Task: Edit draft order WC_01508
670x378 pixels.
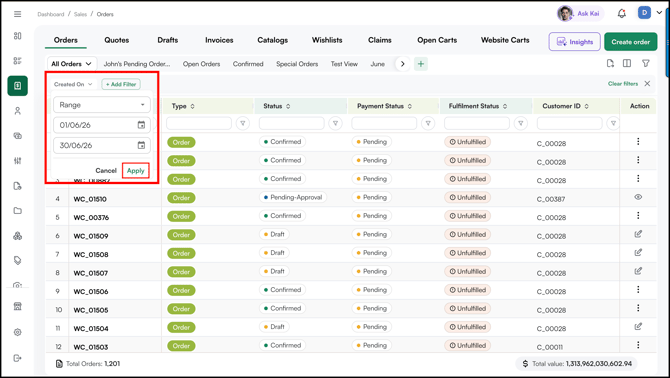Action: click(638, 252)
